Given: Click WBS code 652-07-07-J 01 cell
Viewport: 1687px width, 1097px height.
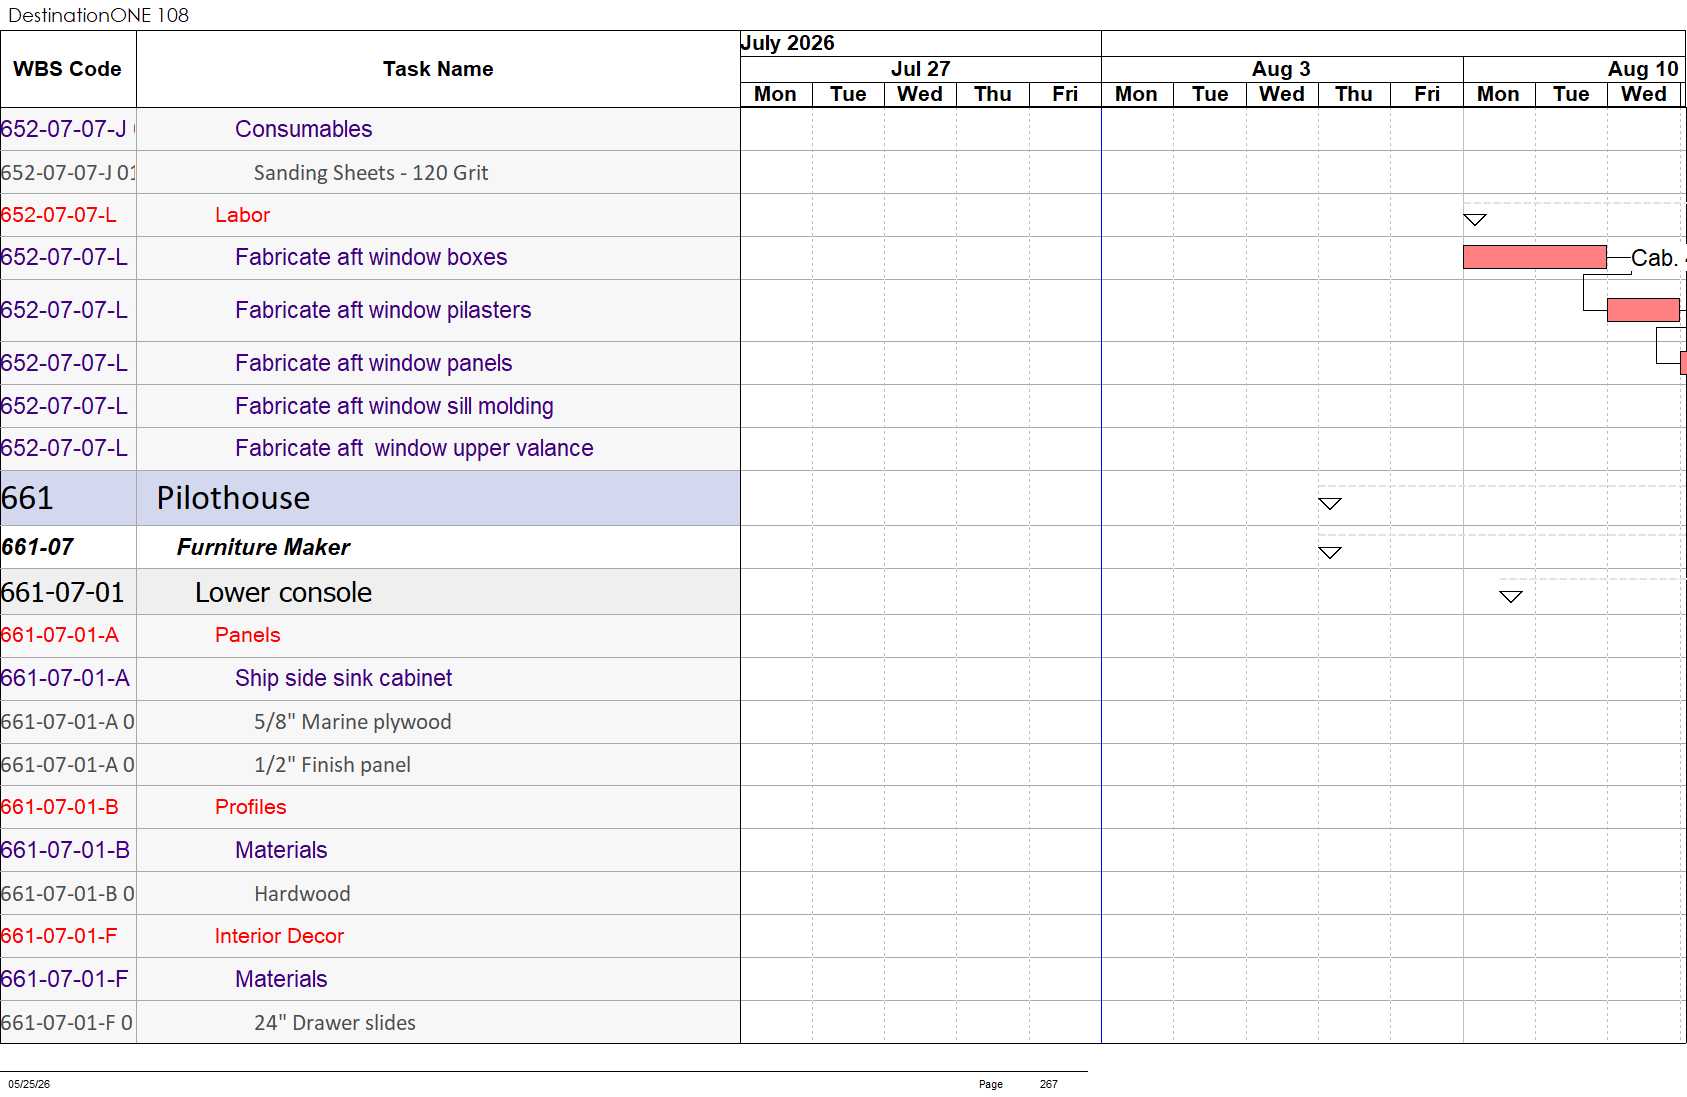Looking at the screenshot, I should pos(68,172).
